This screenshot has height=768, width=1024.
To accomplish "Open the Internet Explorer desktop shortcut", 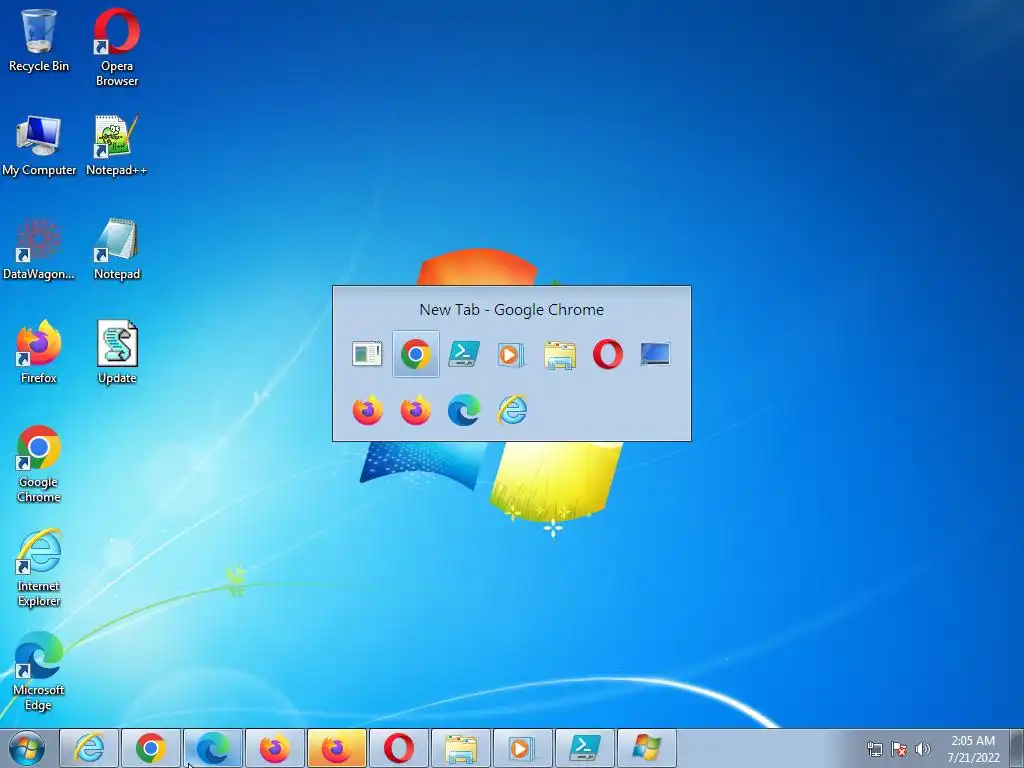I will pyautogui.click(x=39, y=568).
